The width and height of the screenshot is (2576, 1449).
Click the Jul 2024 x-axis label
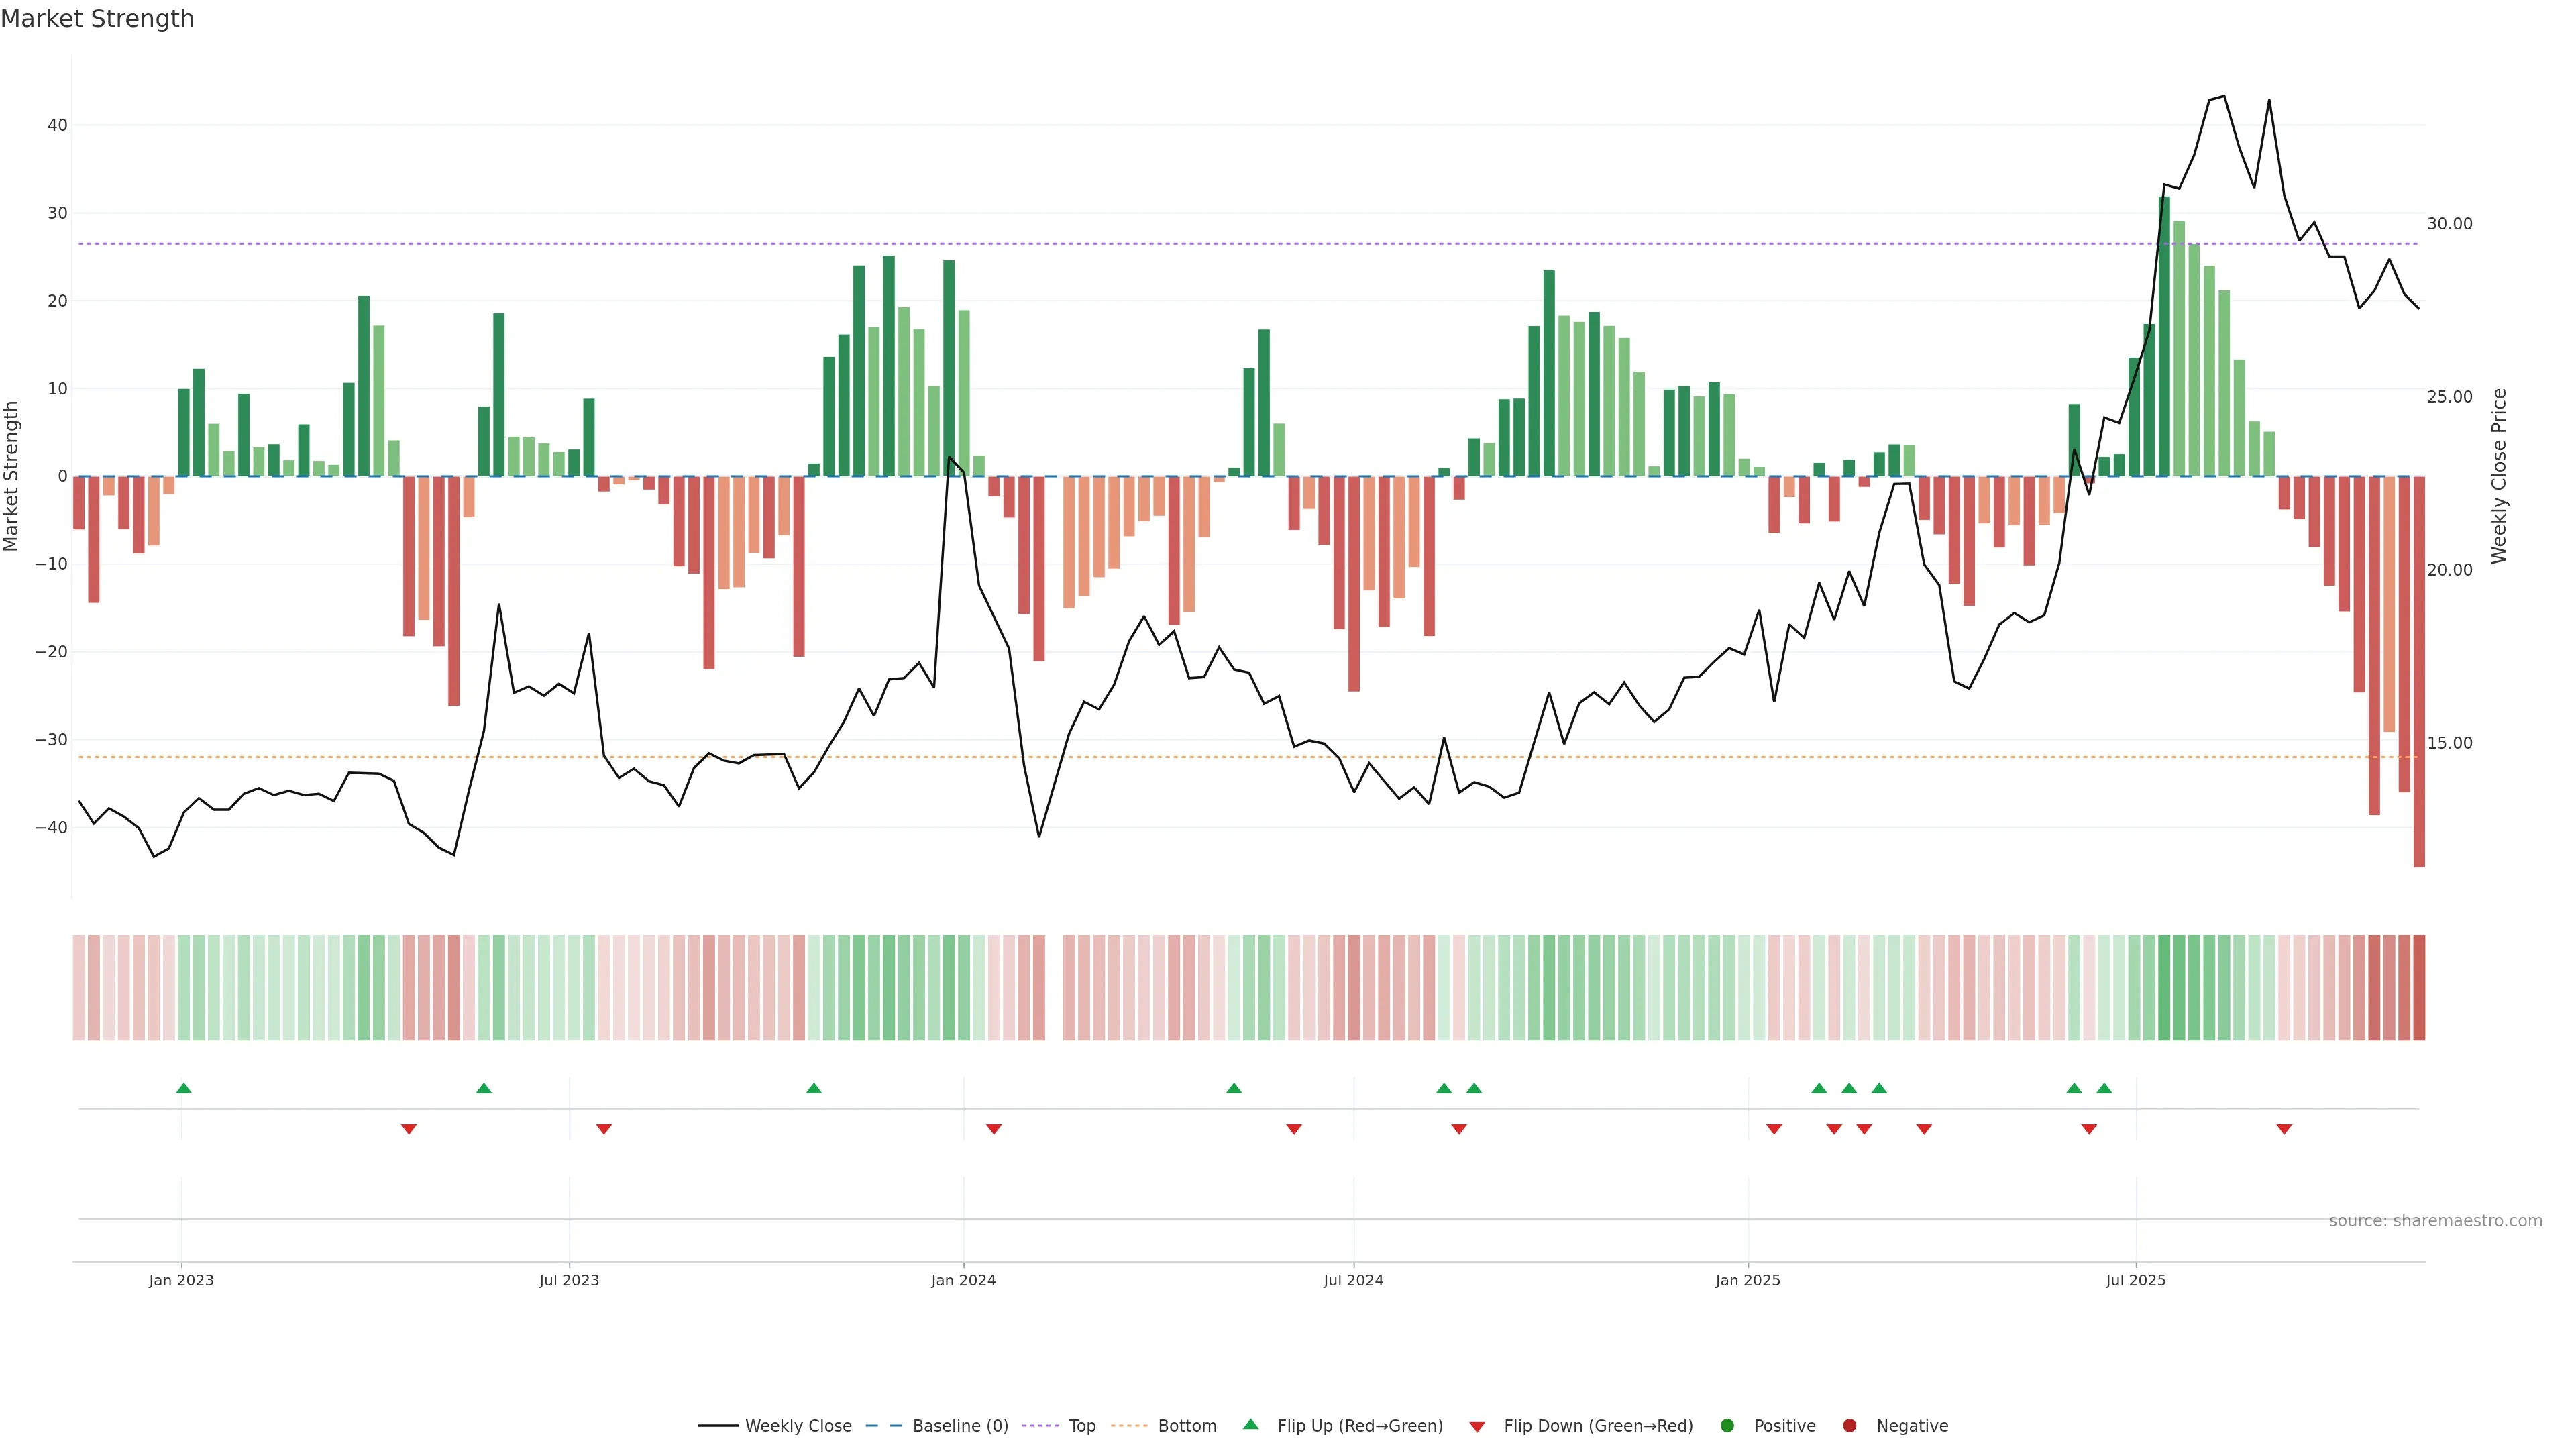click(x=1353, y=1280)
